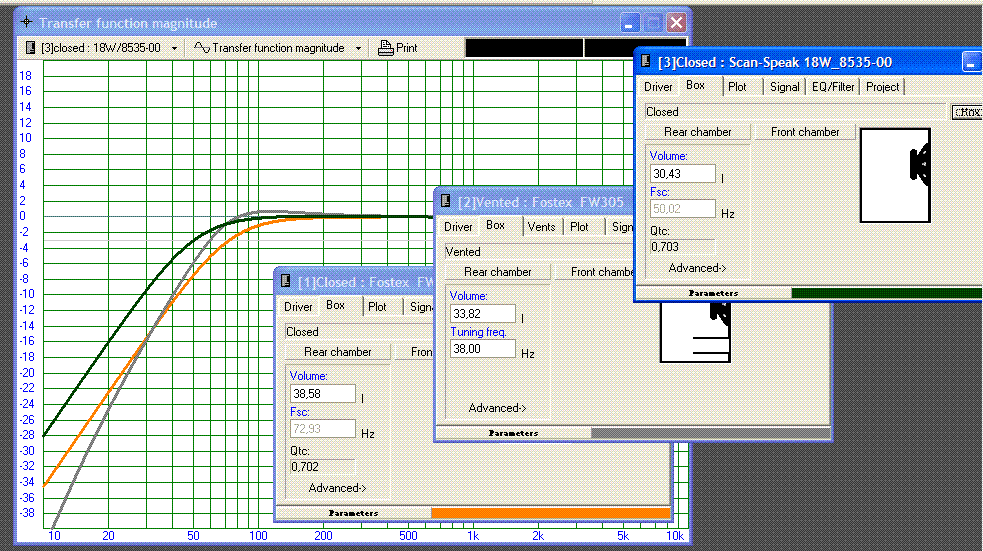The height and width of the screenshot is (551, 983).
Task: Open Project tab in [3]Closed Scan-Speak window
Action: pyautogui.click(x=882, y=87)
